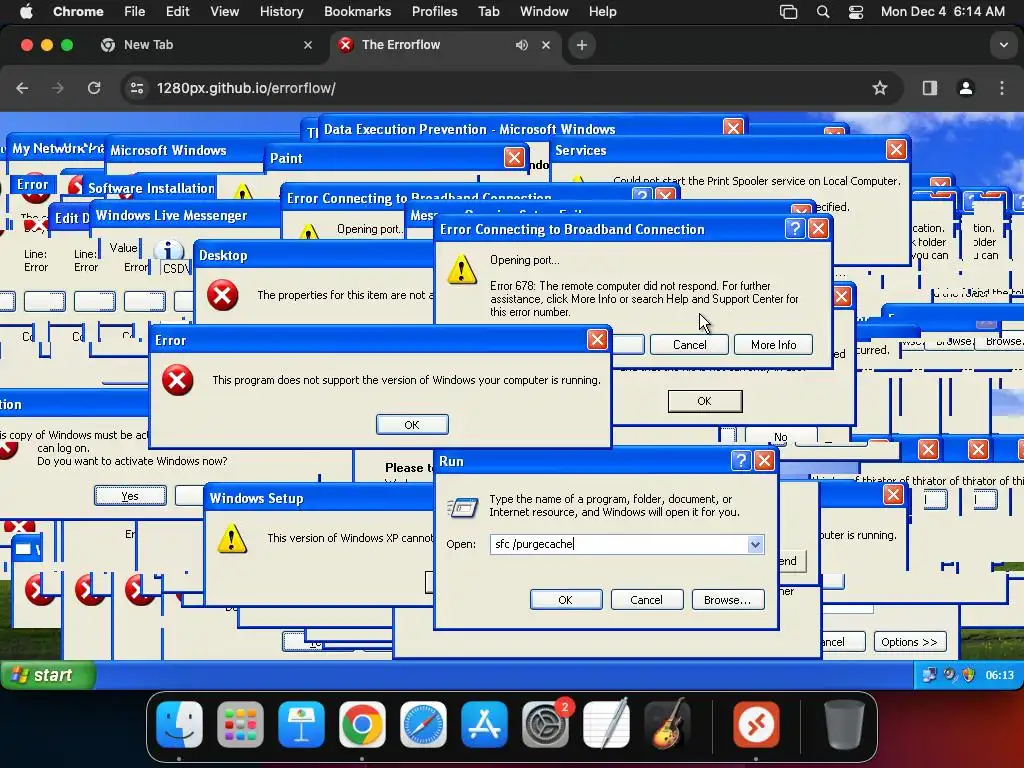Click the Chrome icon in the dock
The height and width of the screenshot is (768, 1024).
tap(362, 724)
